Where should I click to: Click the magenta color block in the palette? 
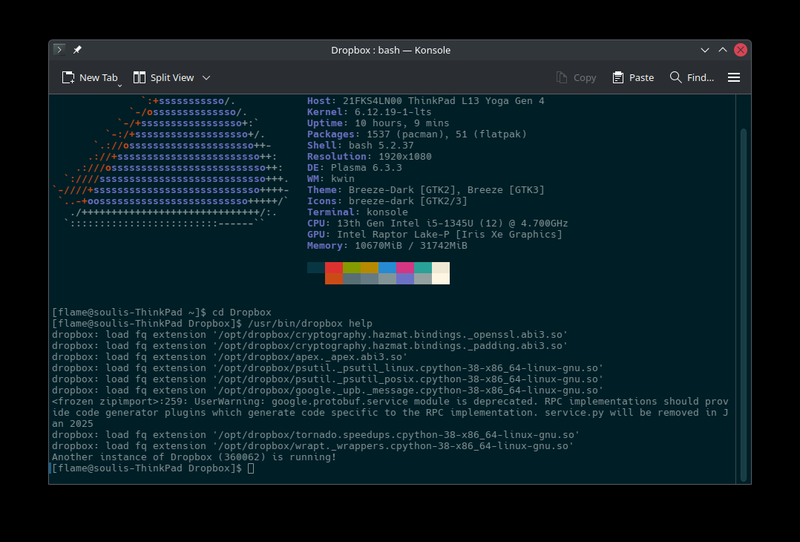point(405,268)
